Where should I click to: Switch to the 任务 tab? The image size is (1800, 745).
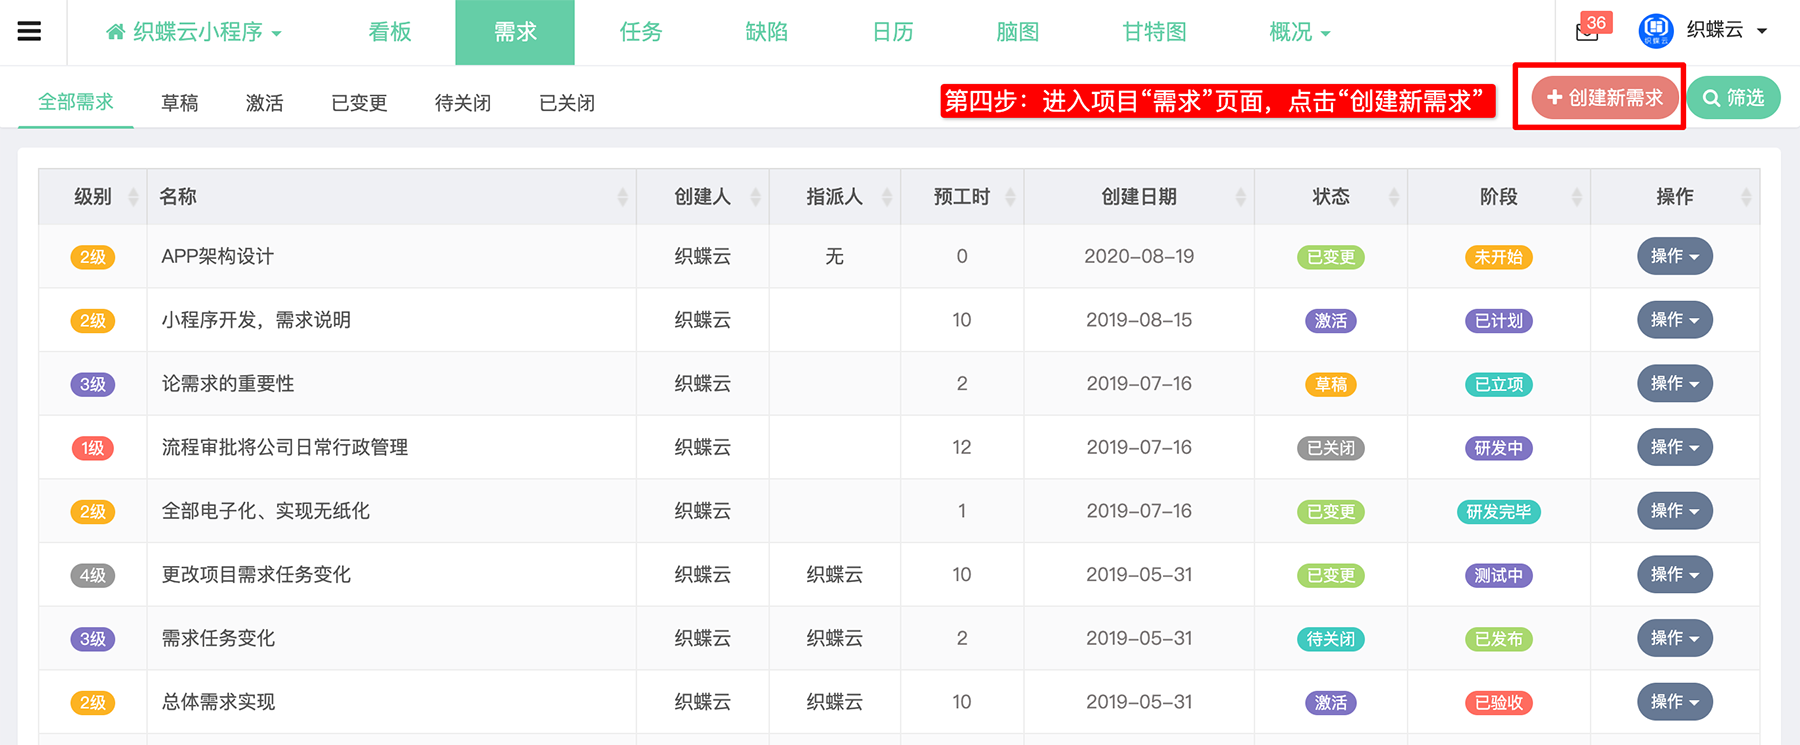[641, 32]
